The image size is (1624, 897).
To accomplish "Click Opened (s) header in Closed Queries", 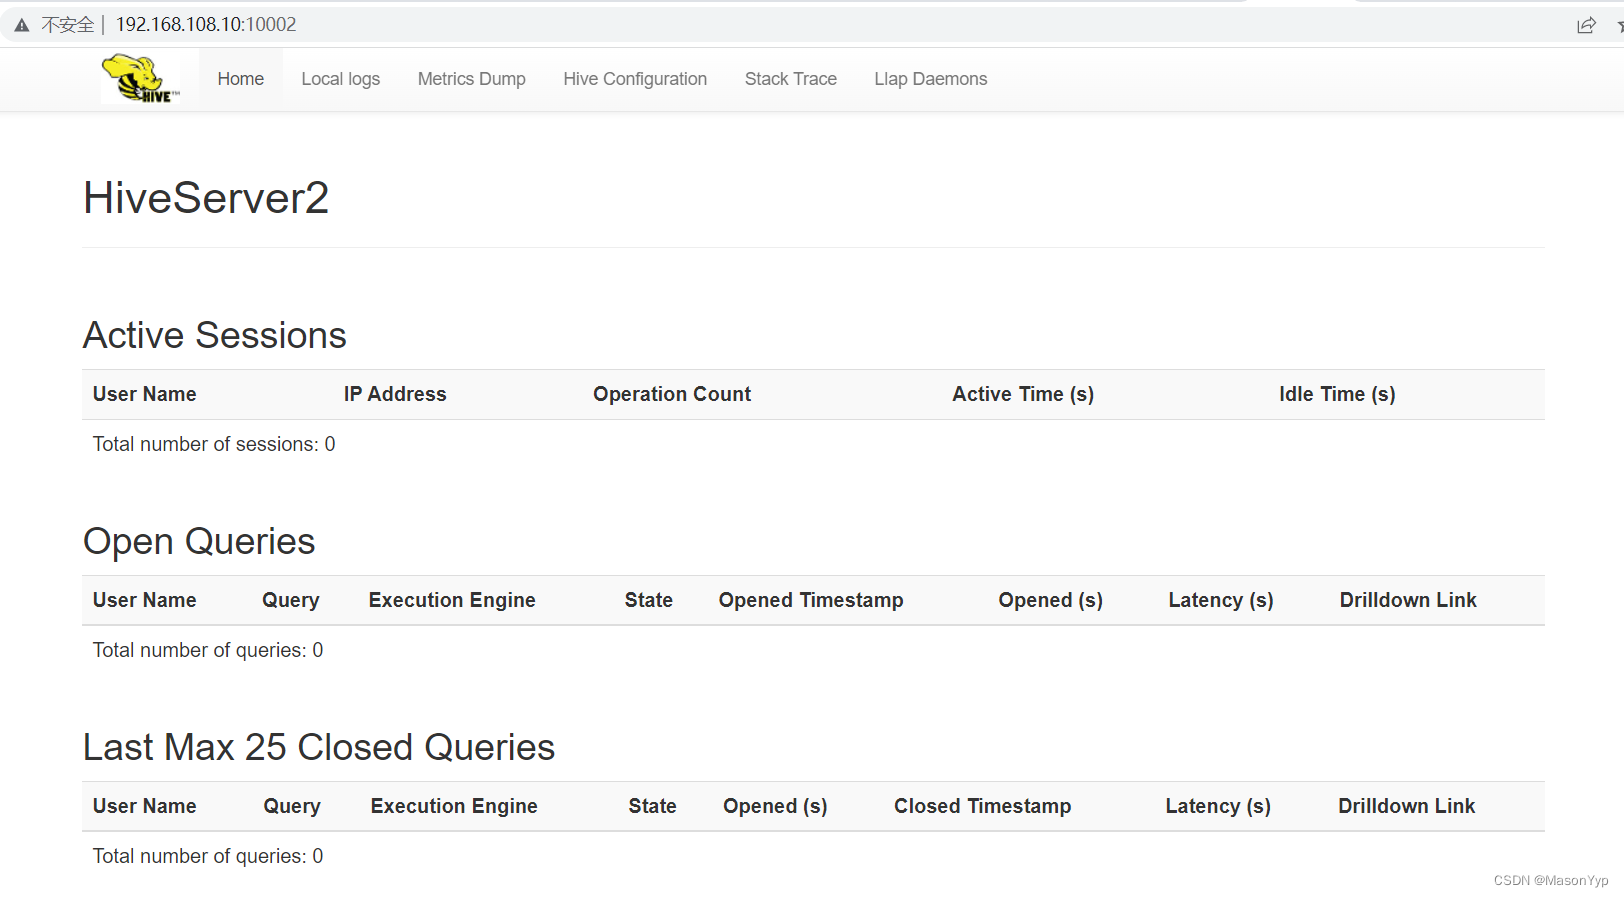I will coord(775,806).
